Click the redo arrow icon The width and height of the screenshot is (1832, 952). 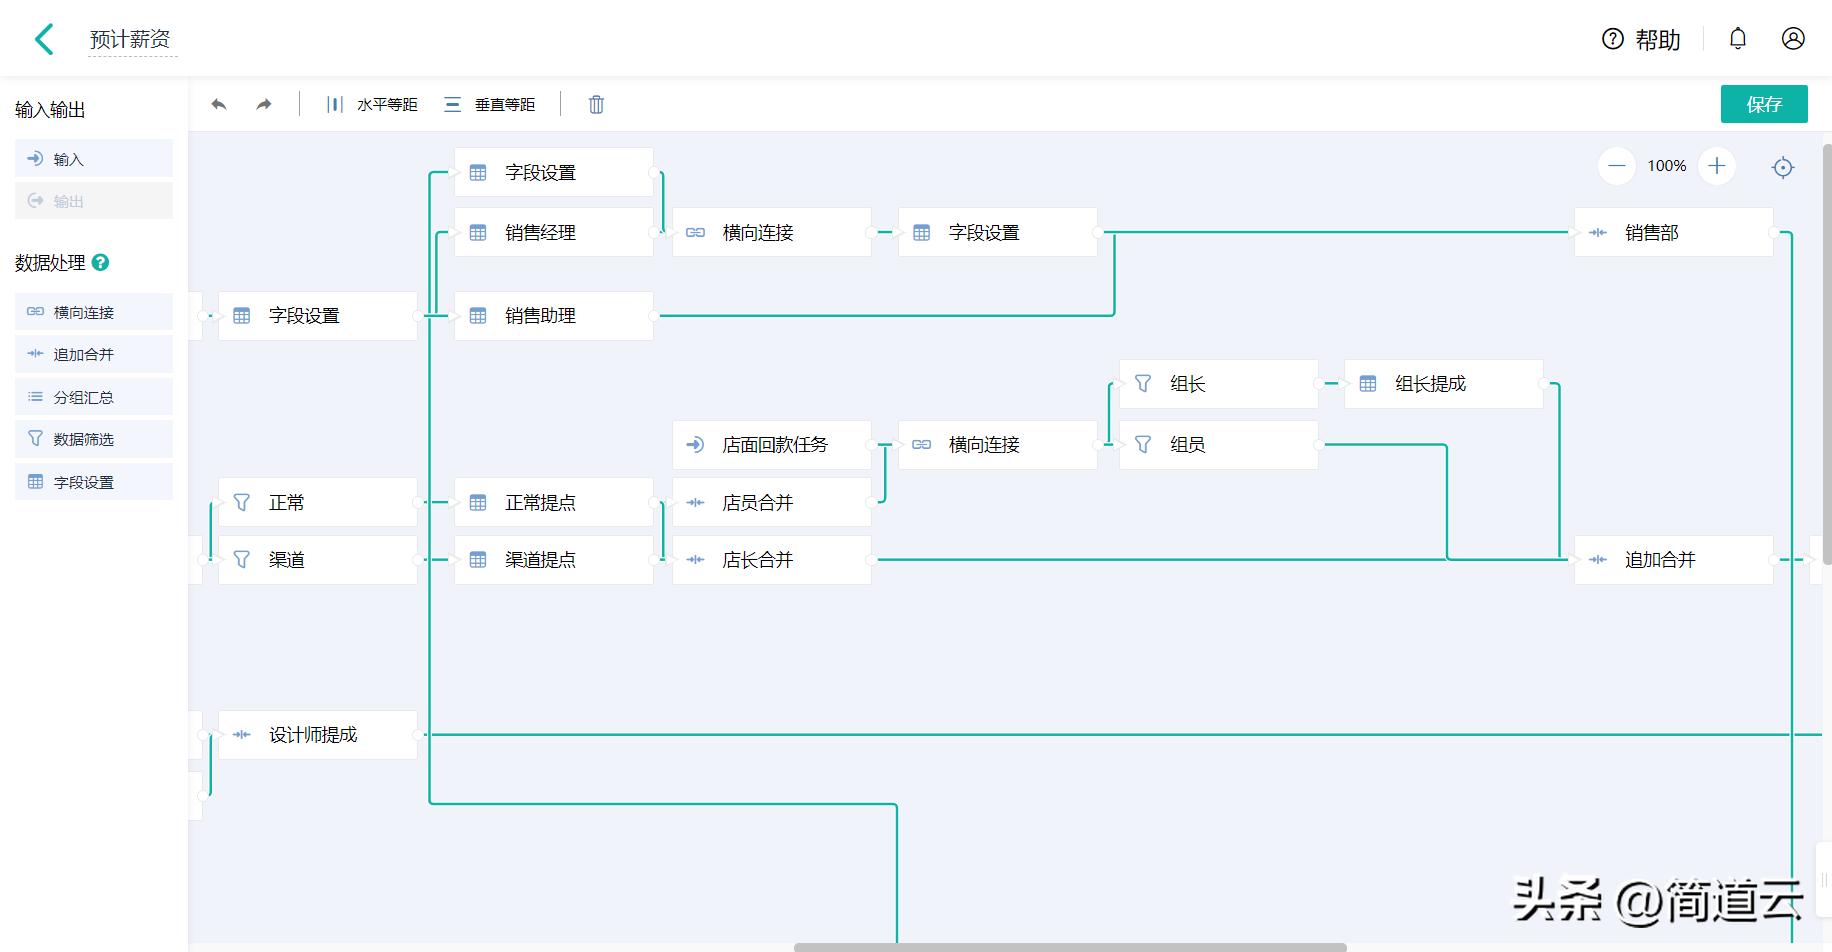pyautogui.click(x=263, y=103)
